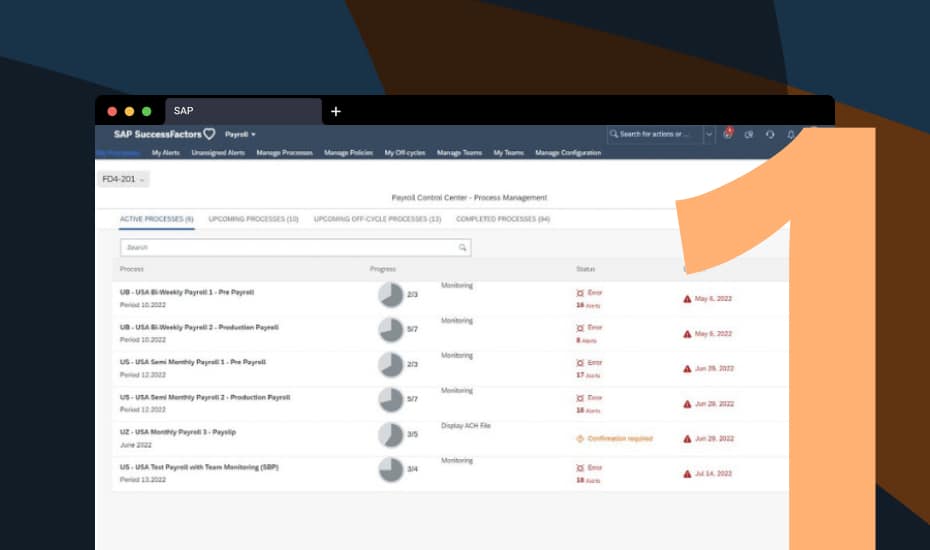Open Alerts count link under Bi-Weekly Payroll 2
This screenshot has height=550, width=930.
coord(586,340)
